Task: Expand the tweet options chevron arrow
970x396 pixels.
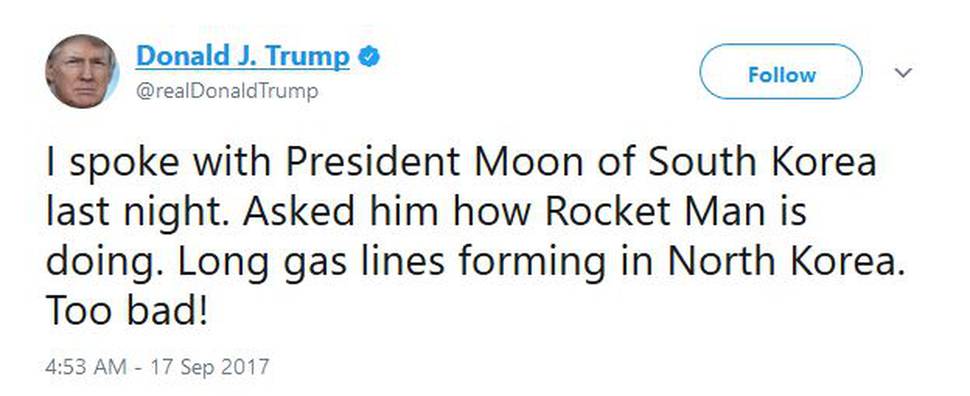Action: 904,73
